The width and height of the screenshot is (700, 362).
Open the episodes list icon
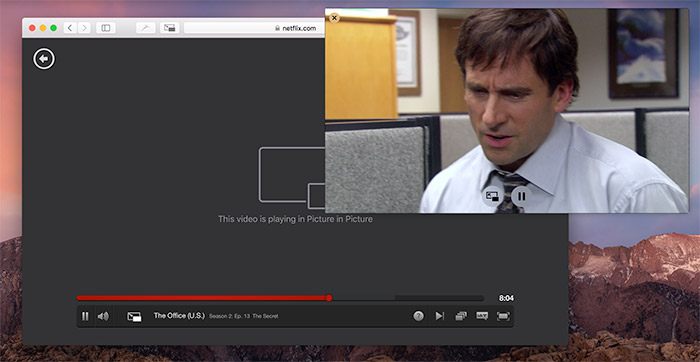(x=461, y=316)
